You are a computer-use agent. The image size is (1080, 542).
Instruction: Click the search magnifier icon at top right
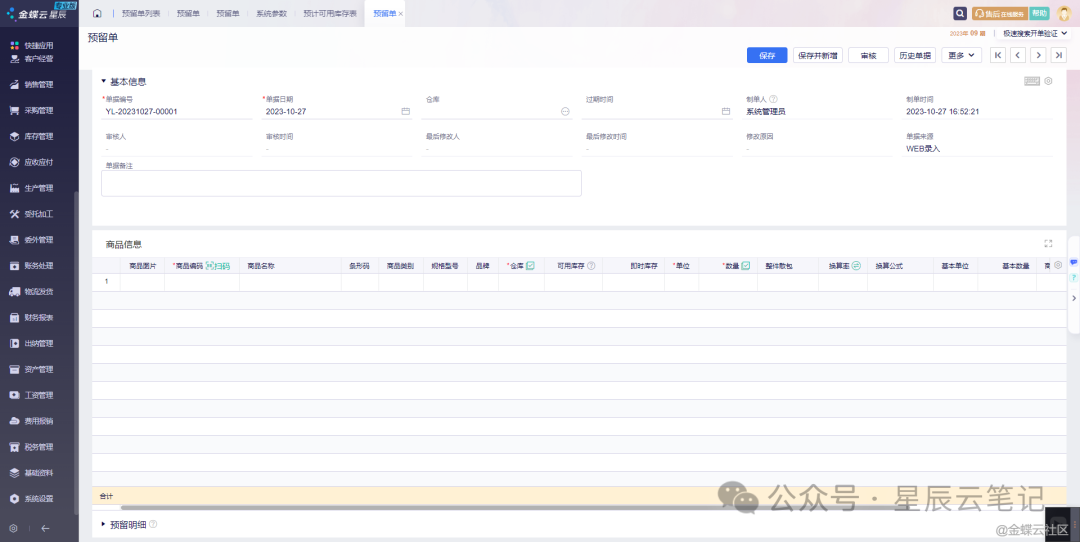pyautogui.click(x=960, y=14)
